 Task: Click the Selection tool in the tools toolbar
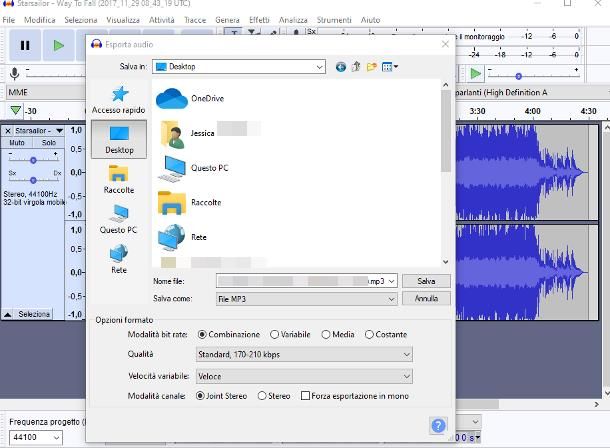[x=234, y=32]
